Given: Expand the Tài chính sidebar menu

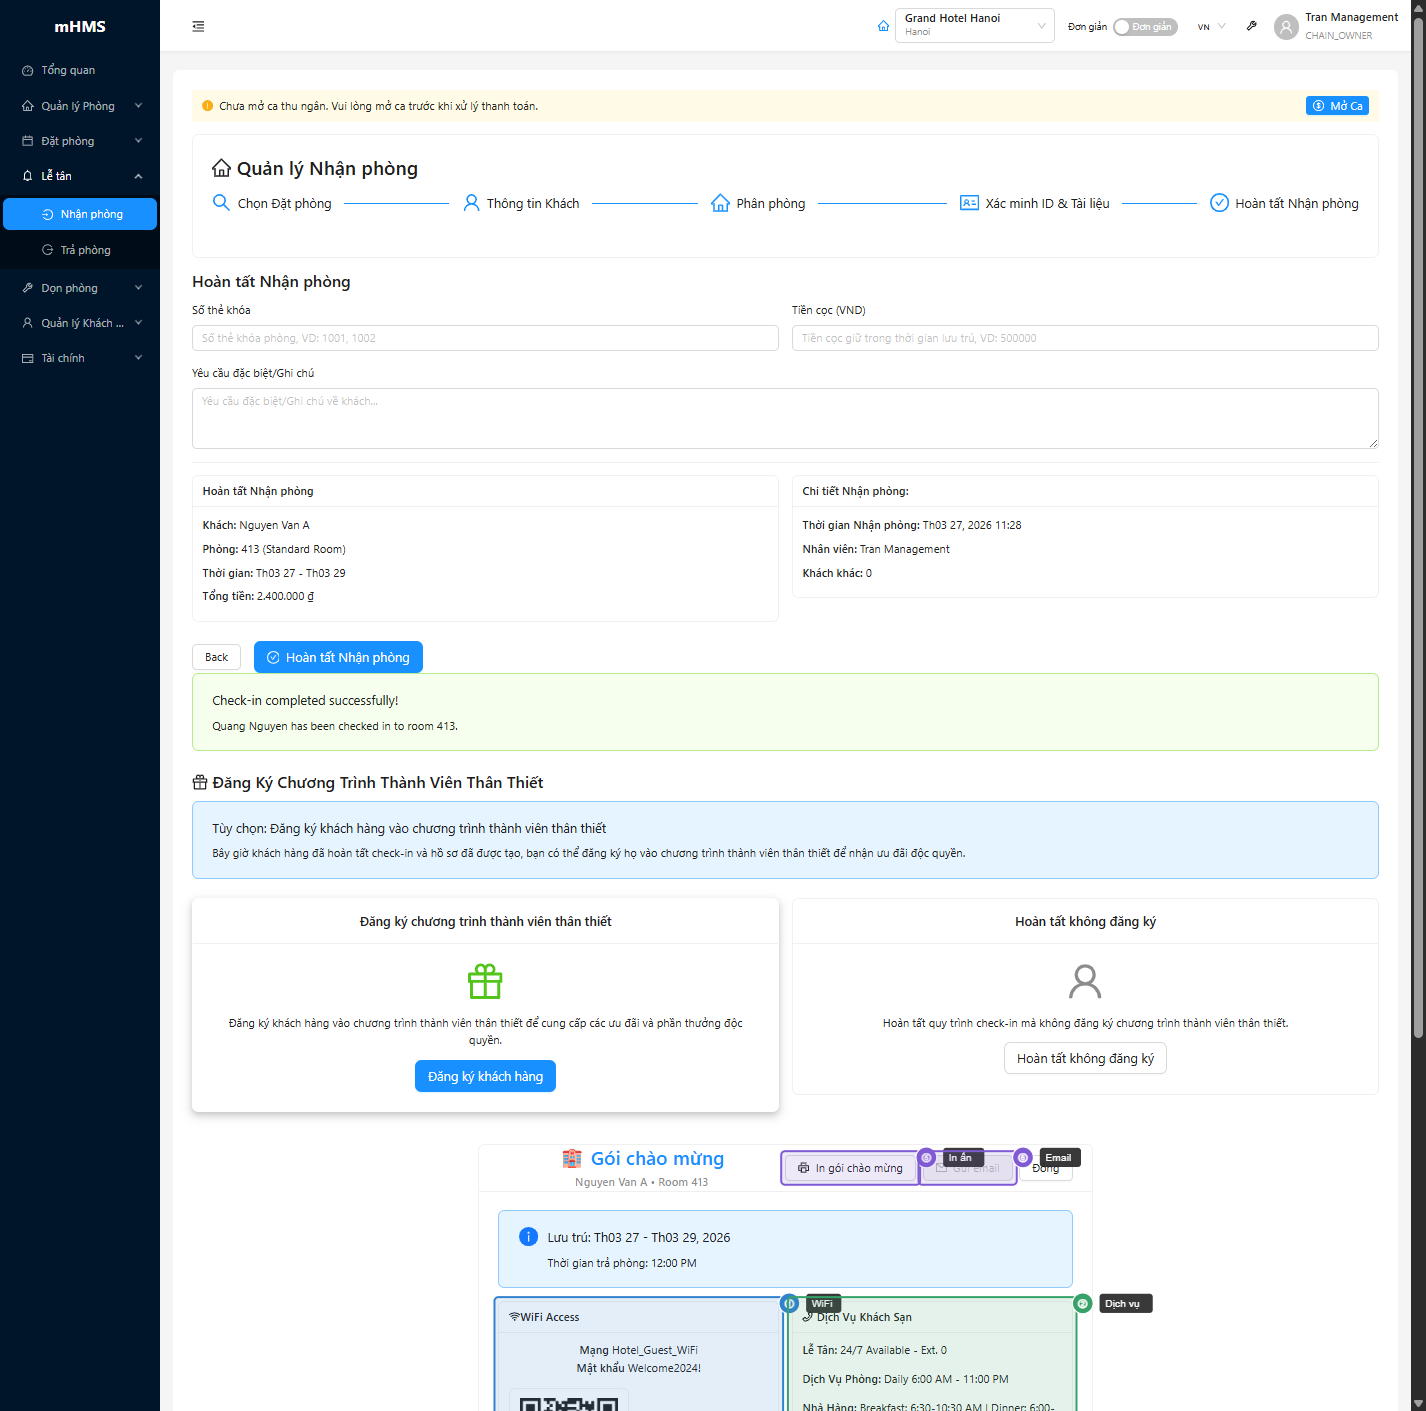Looking at the screenshot, I should point(80,358).
